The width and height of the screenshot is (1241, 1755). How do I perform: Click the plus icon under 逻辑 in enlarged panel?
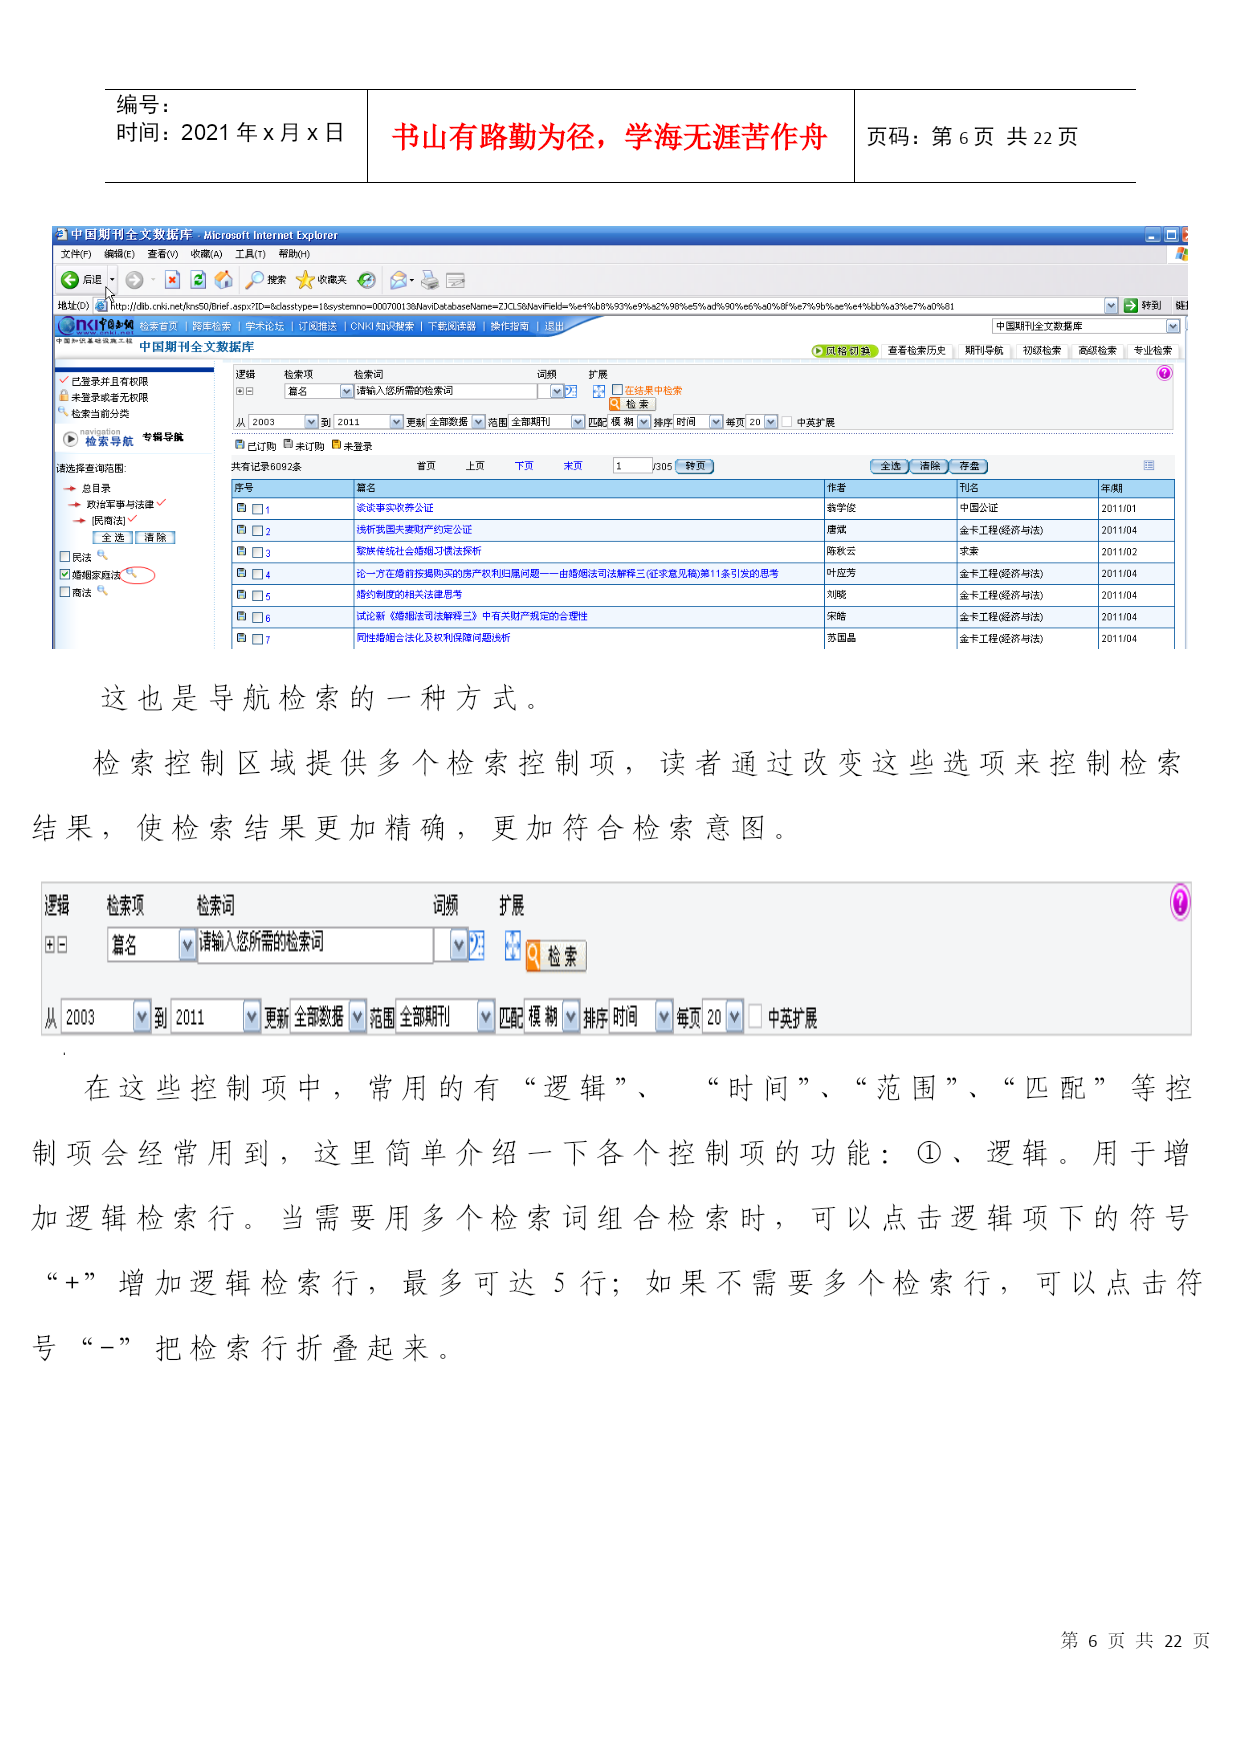[x=49, y=944]
